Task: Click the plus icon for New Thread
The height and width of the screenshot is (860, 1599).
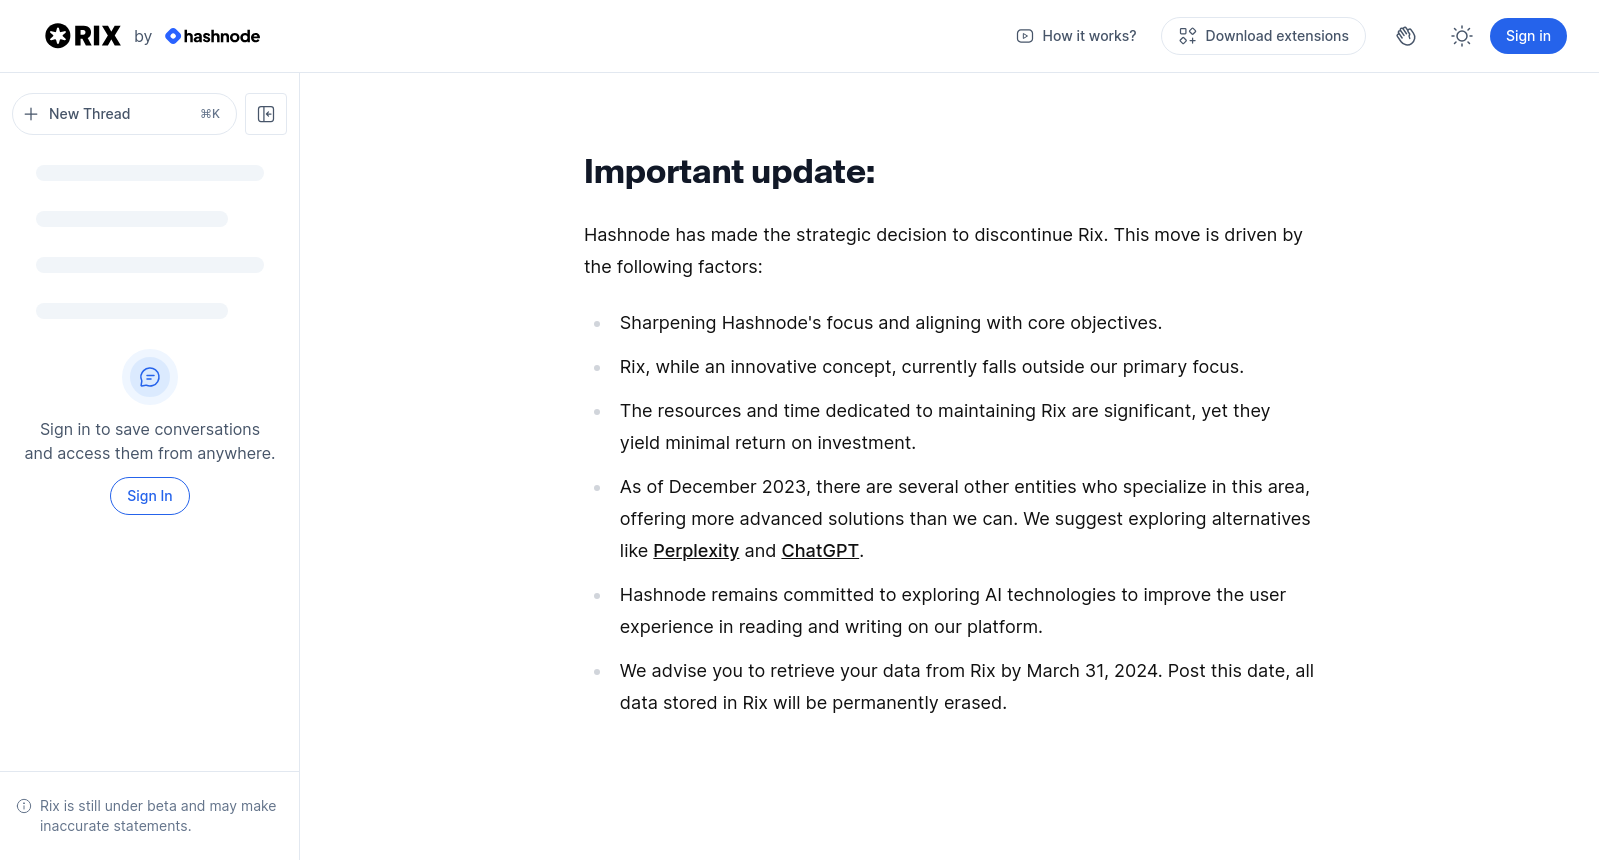Action: click(x=31, y=114)
